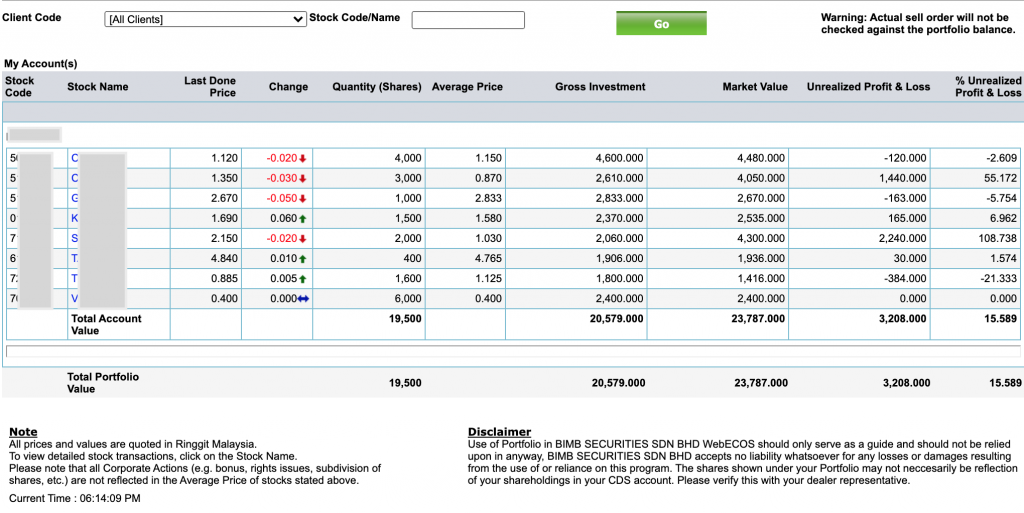
Task: Click the Last Done Price column header
Action: pyautogui.click(x=210, y=86)
